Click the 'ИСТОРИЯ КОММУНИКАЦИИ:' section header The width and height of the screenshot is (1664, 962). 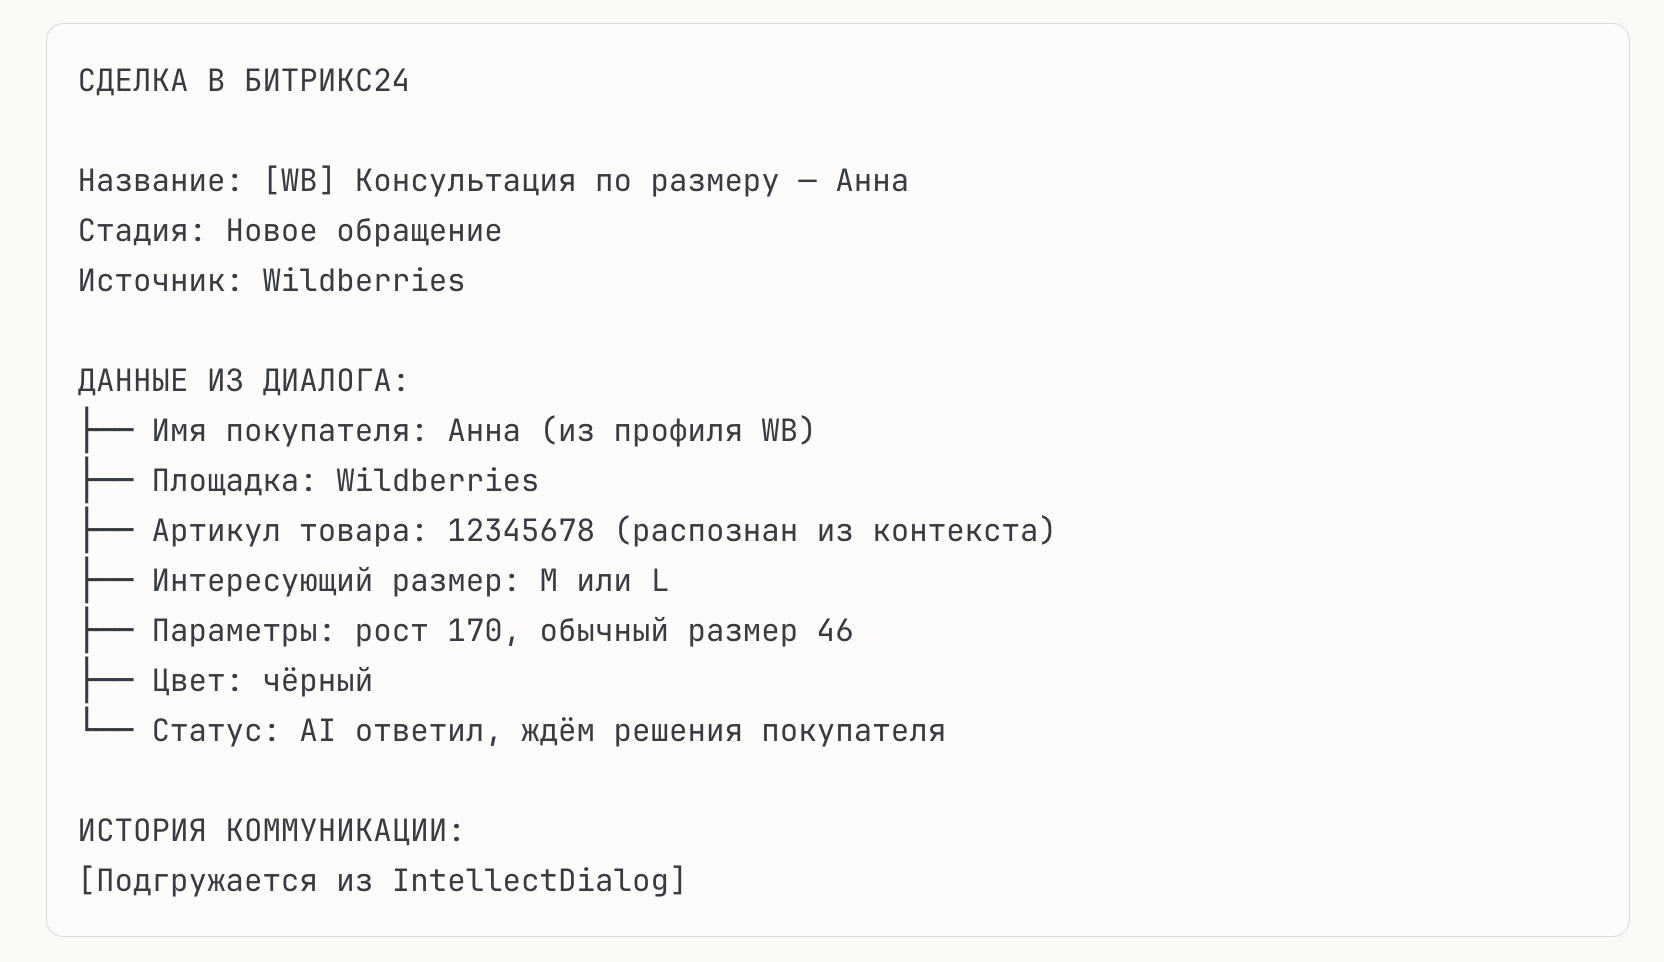tap(271, 831)
